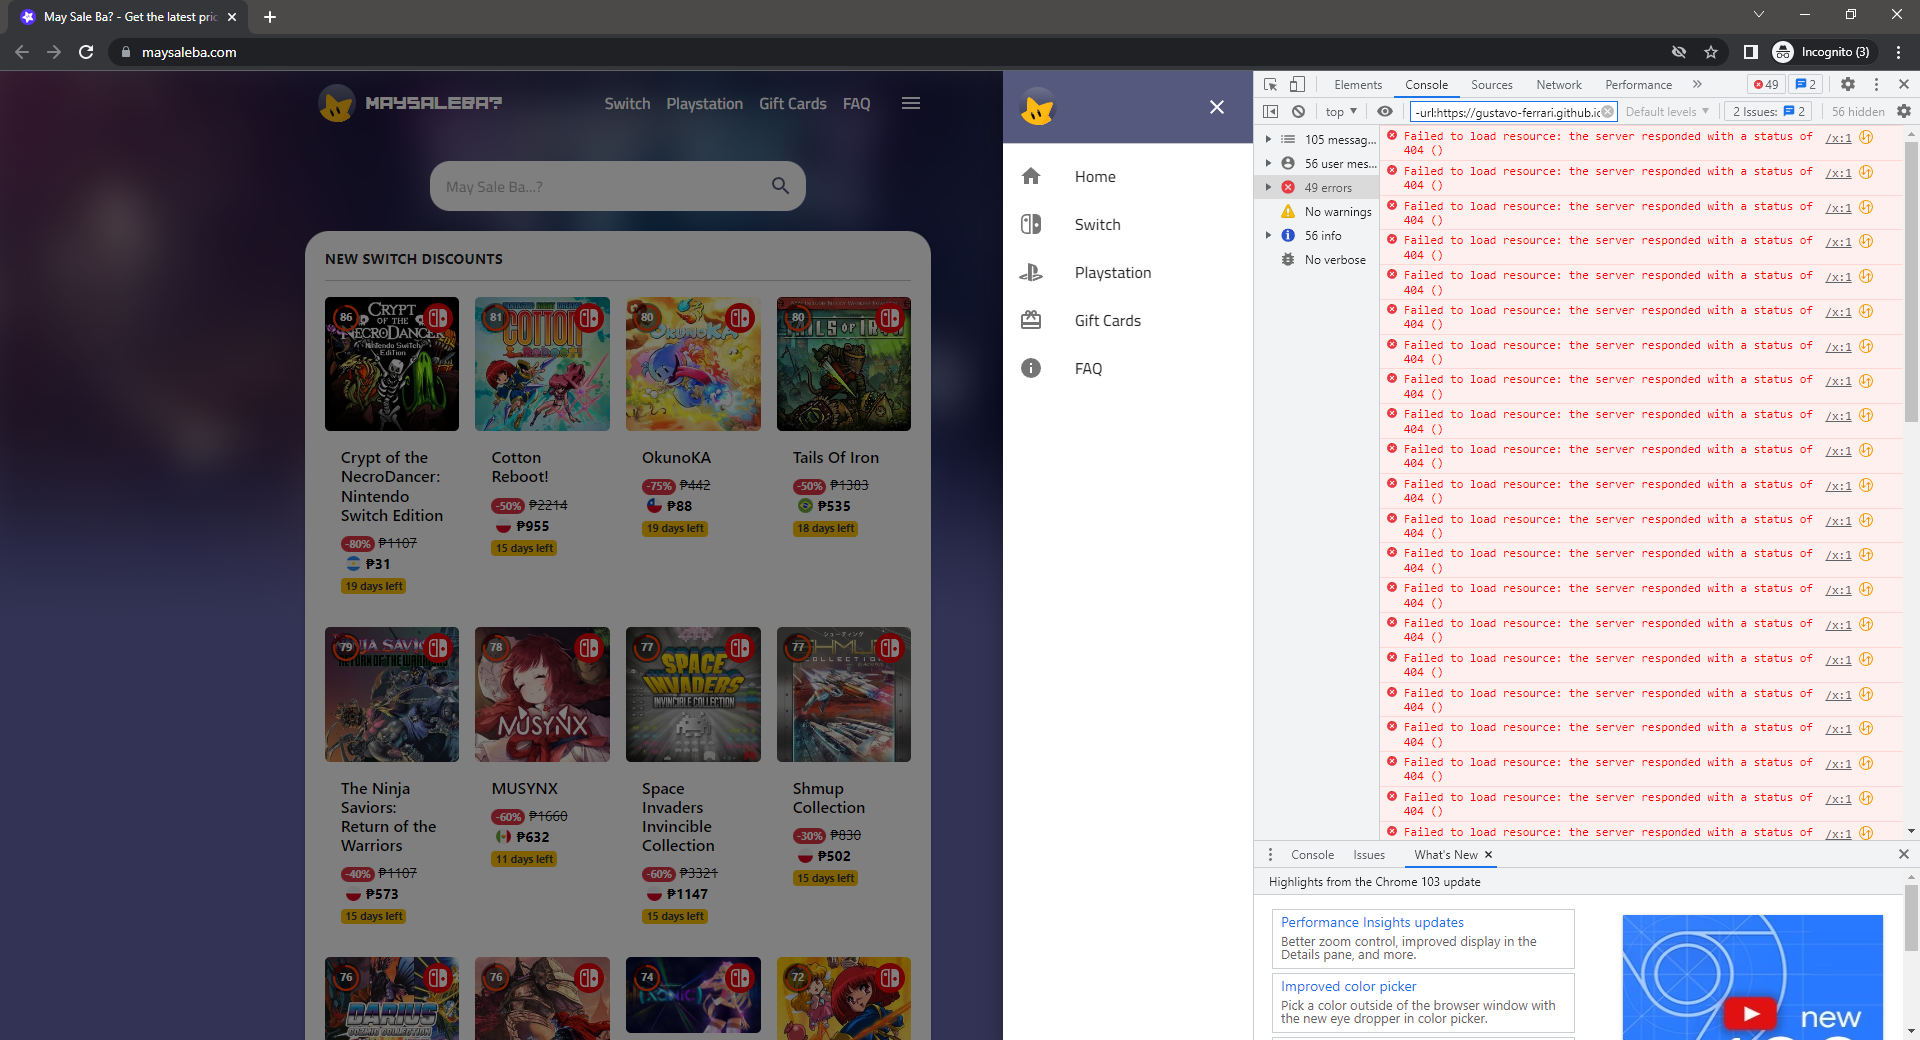Click the search magnifier icon

point(780,186)
